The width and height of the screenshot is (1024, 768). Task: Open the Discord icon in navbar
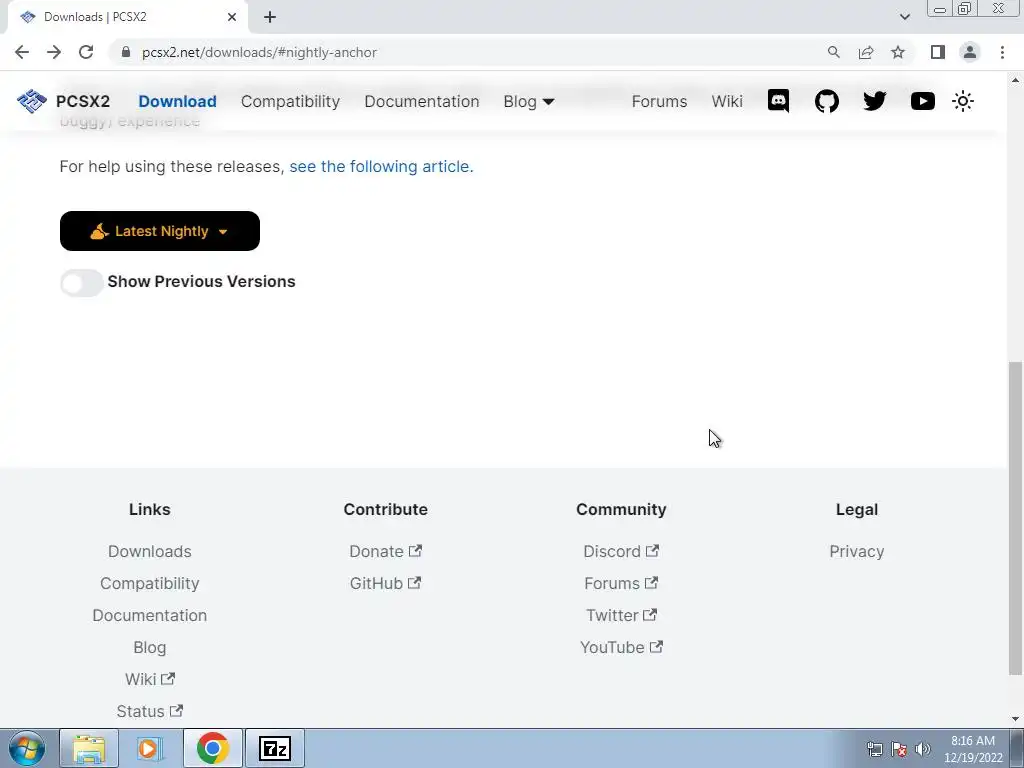pyautogui.click(x=778, y=101)
